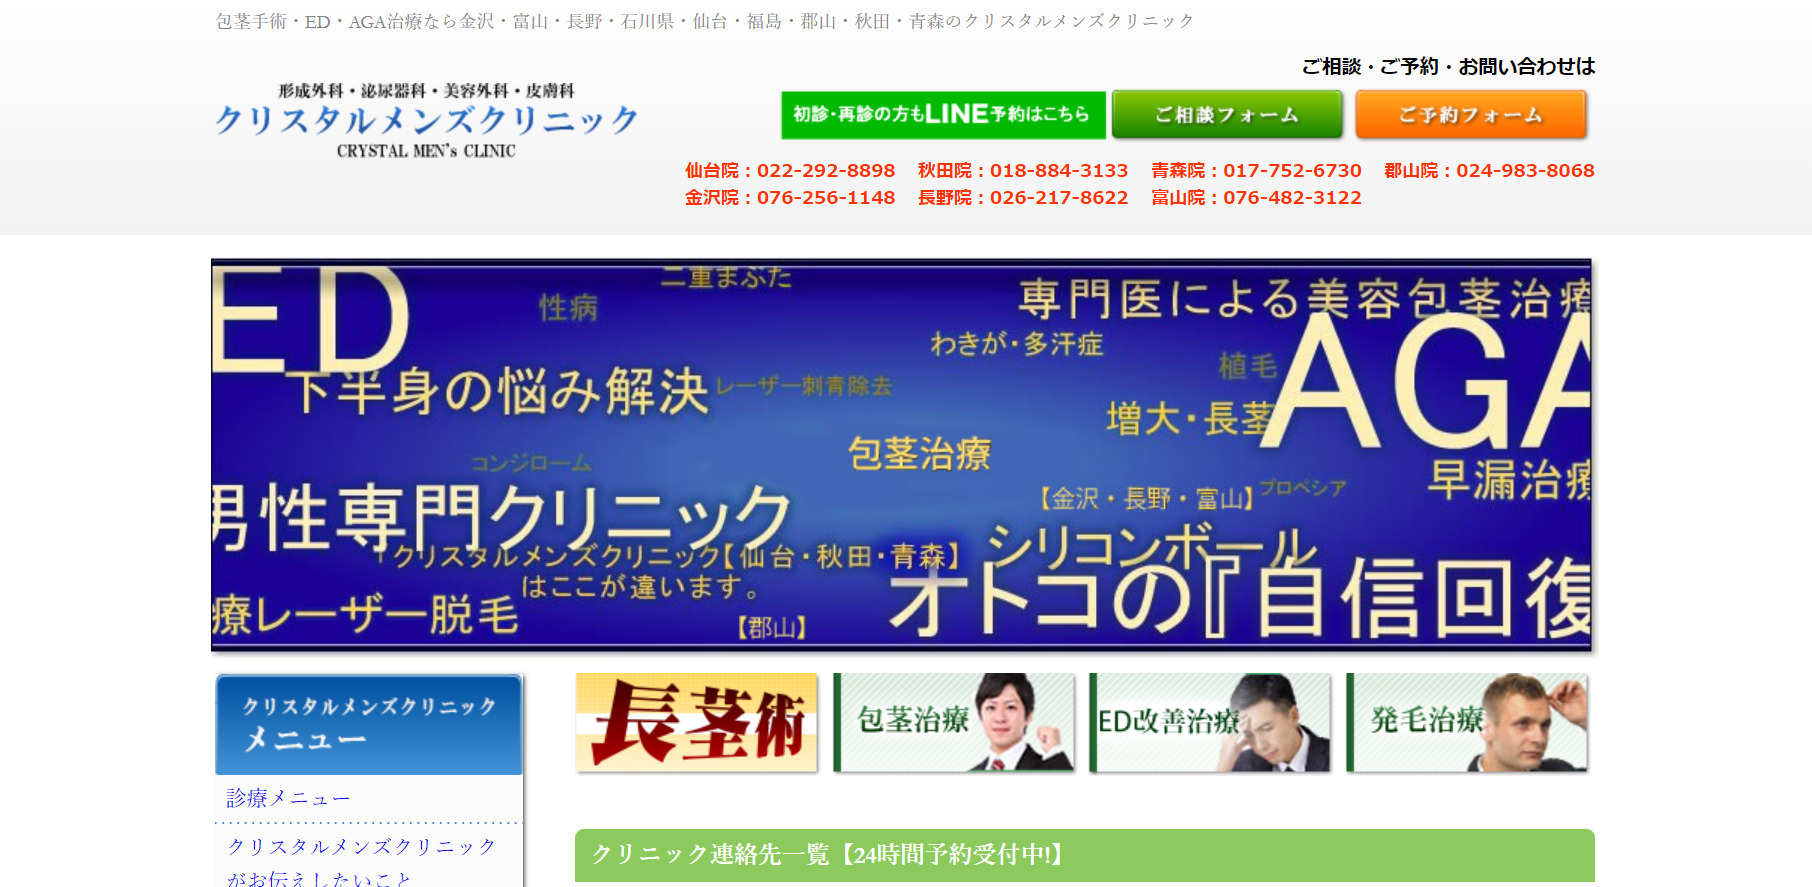Open the green LINE予約 reservation button
The width and height of the screenshot is (1812, 887).
942,115
